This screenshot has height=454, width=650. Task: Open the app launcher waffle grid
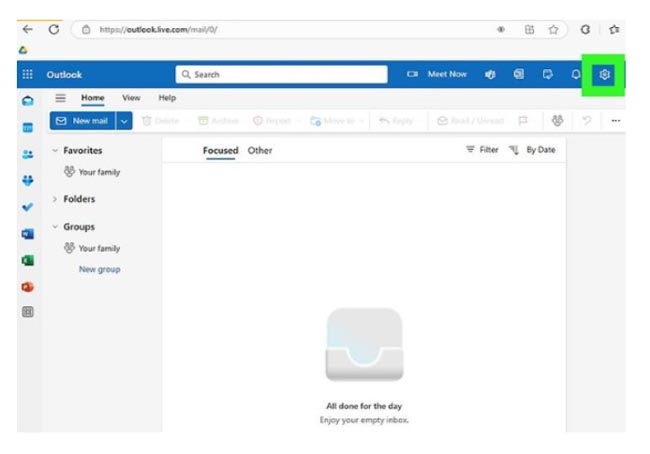(27, 75)
